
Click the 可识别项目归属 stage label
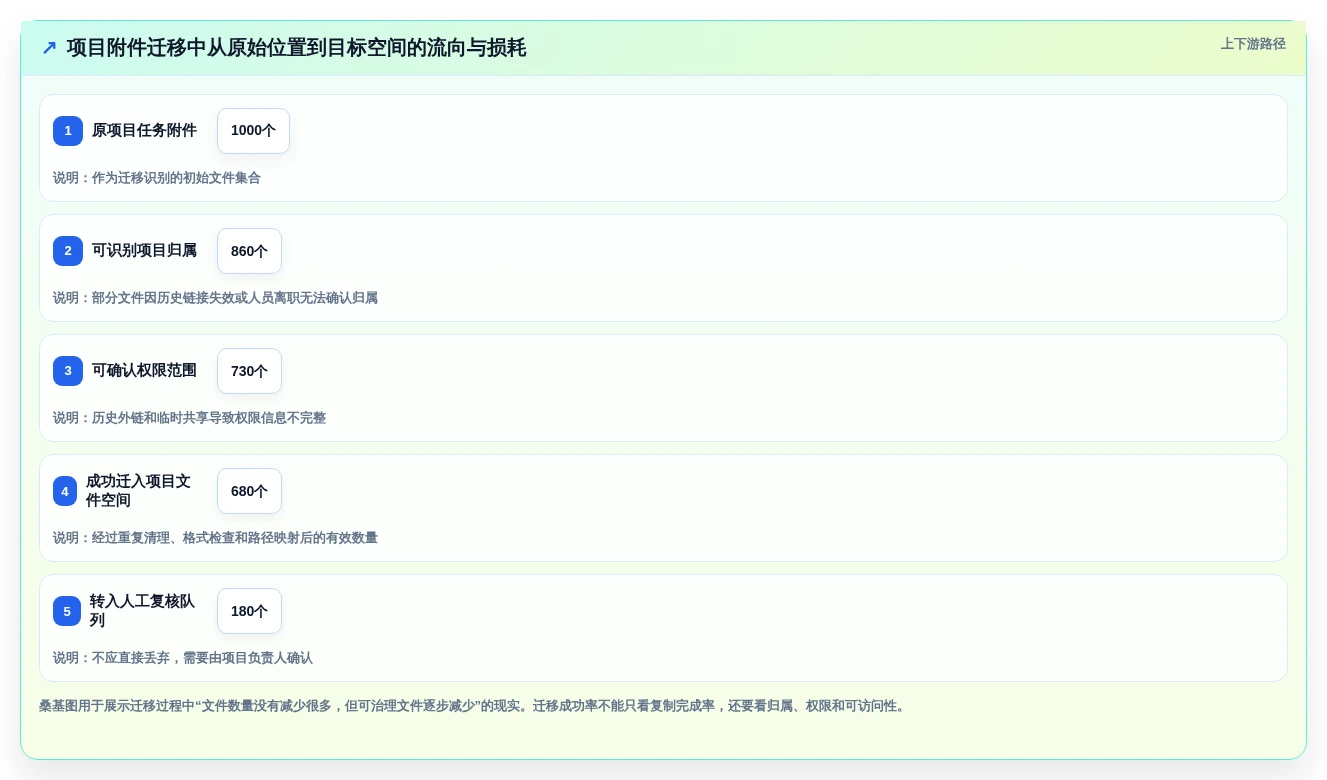pos(144,251)
